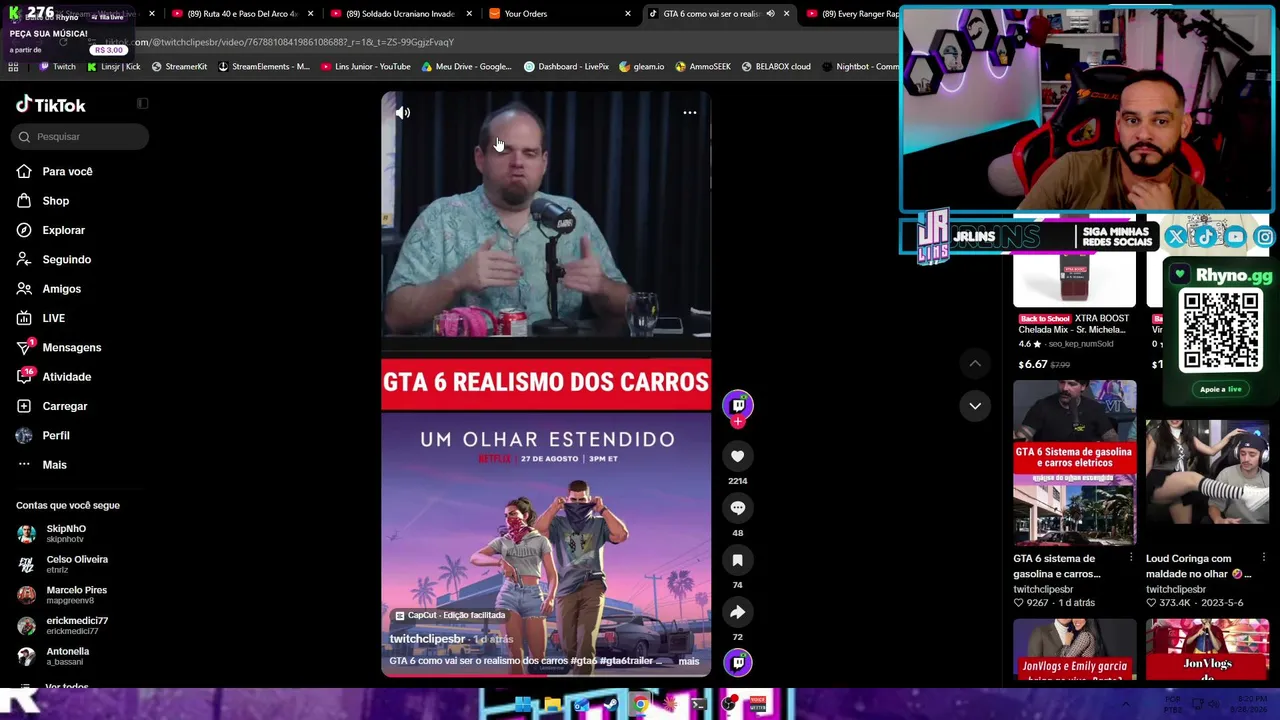Open the twitchclipesbr avatar beside the video
The width and height of the screenshot is (1280, 720).
738,404
